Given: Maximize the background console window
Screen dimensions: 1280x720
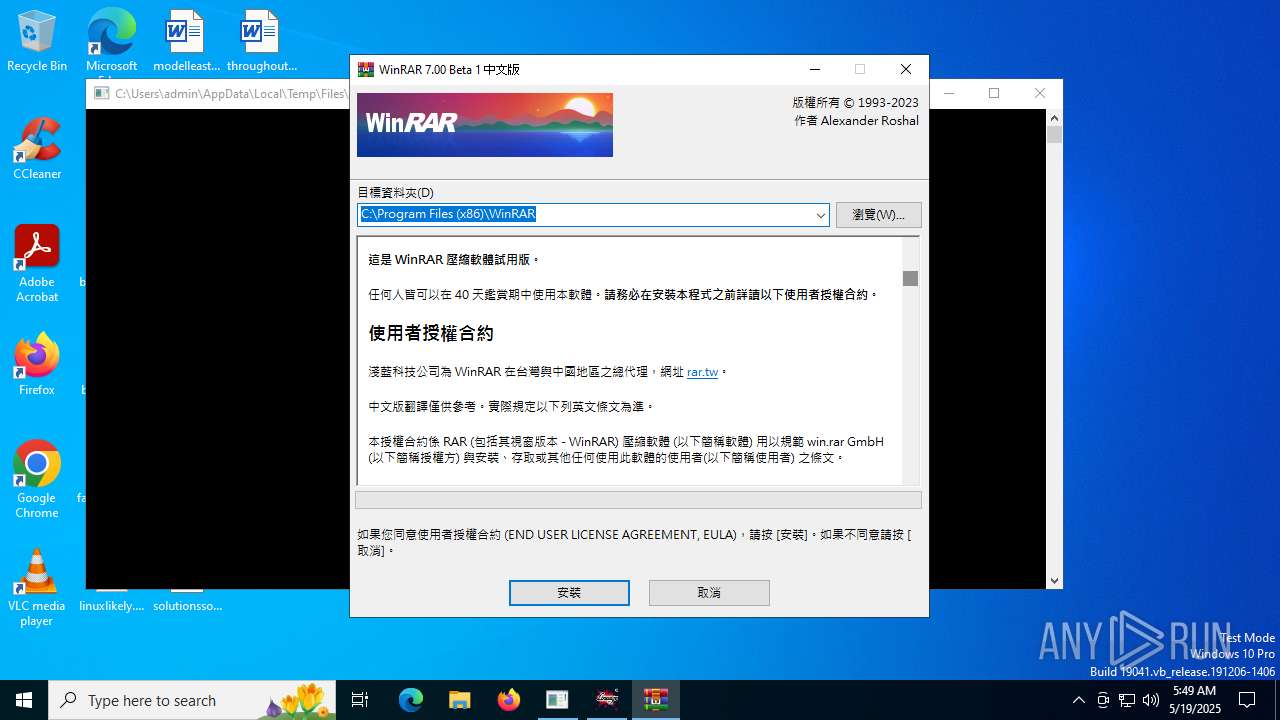Looking at the screenshot, I should [x=993, y=93].
